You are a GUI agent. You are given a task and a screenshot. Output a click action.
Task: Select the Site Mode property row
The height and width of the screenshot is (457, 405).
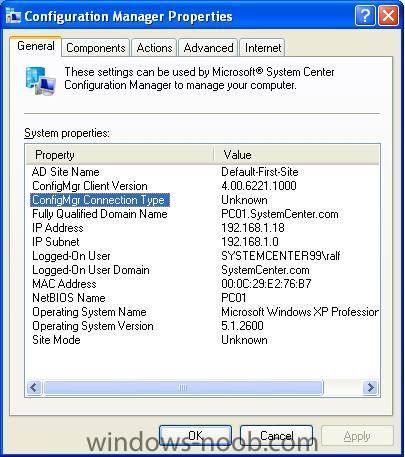202,340
